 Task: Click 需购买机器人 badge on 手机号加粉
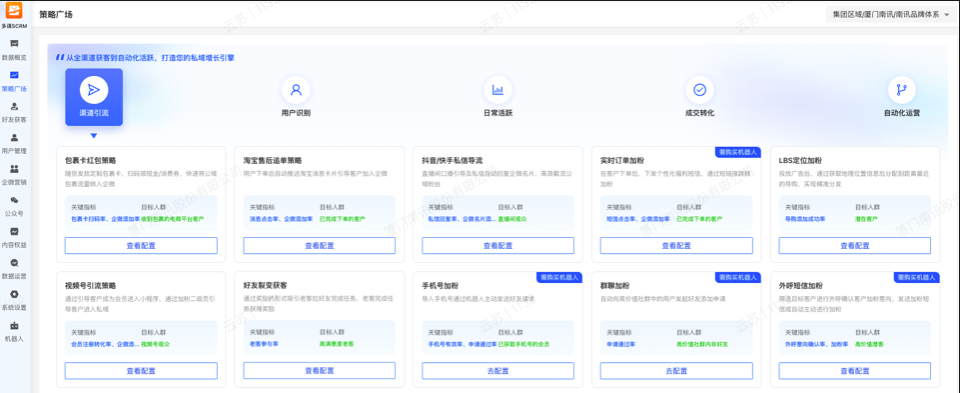tap(560, 277)
